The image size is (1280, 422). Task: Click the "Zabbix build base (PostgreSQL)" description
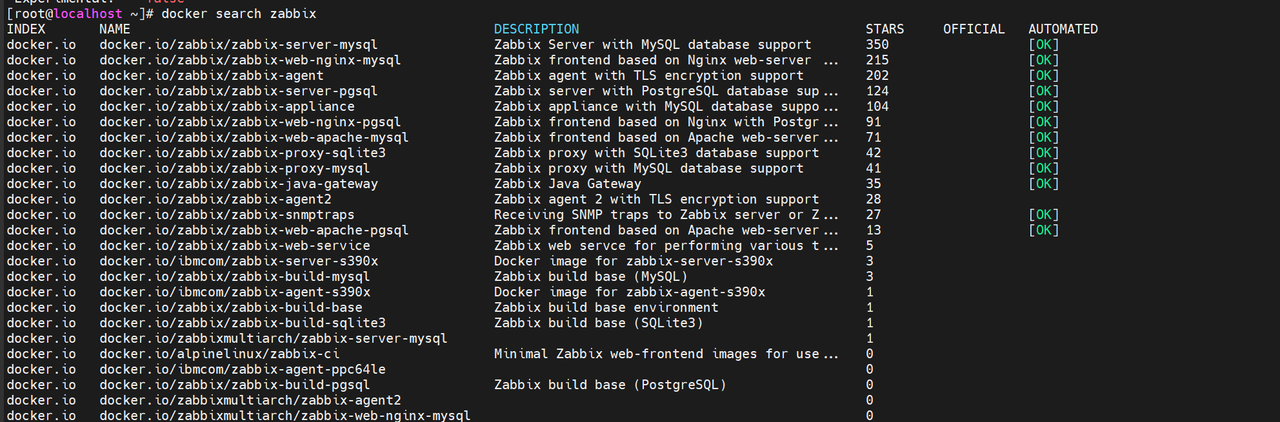(x=610, y=384)
